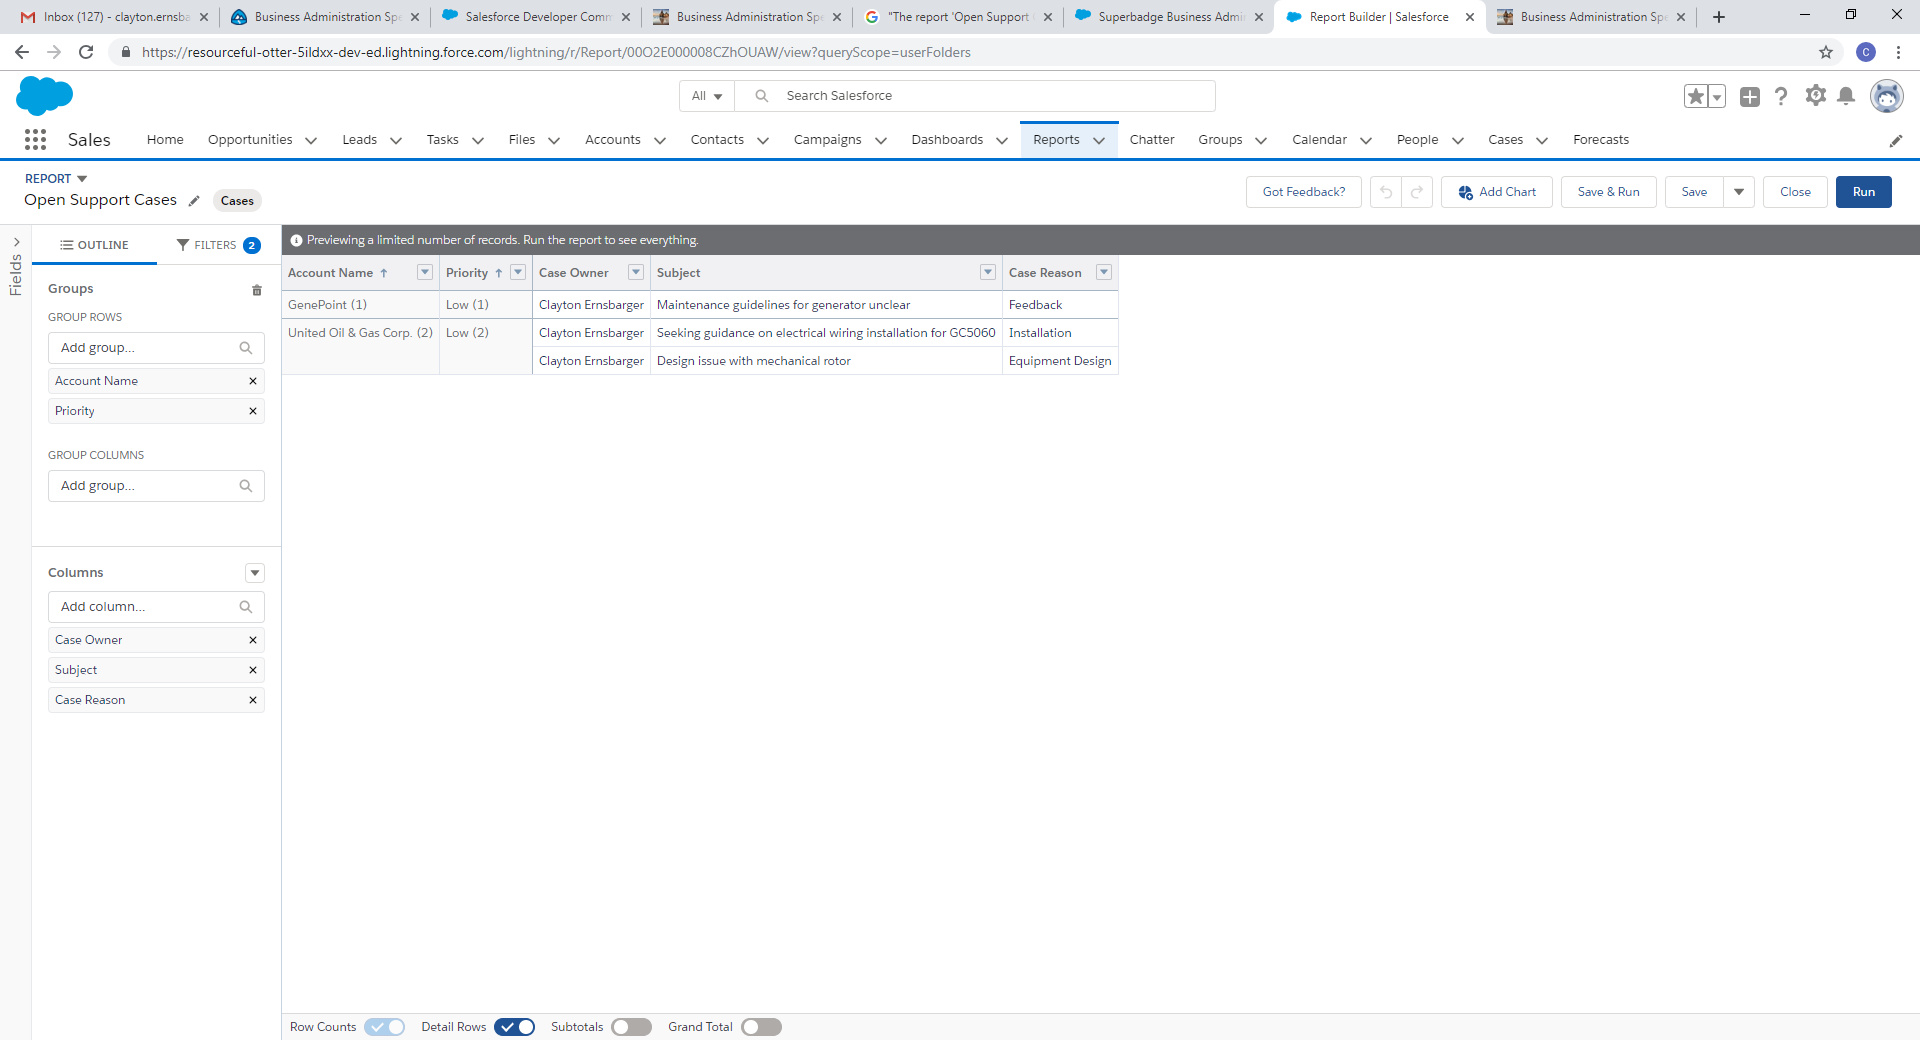Click the Save button
Viewport: 1920px width, 1040px height.
pos(1694,192)
